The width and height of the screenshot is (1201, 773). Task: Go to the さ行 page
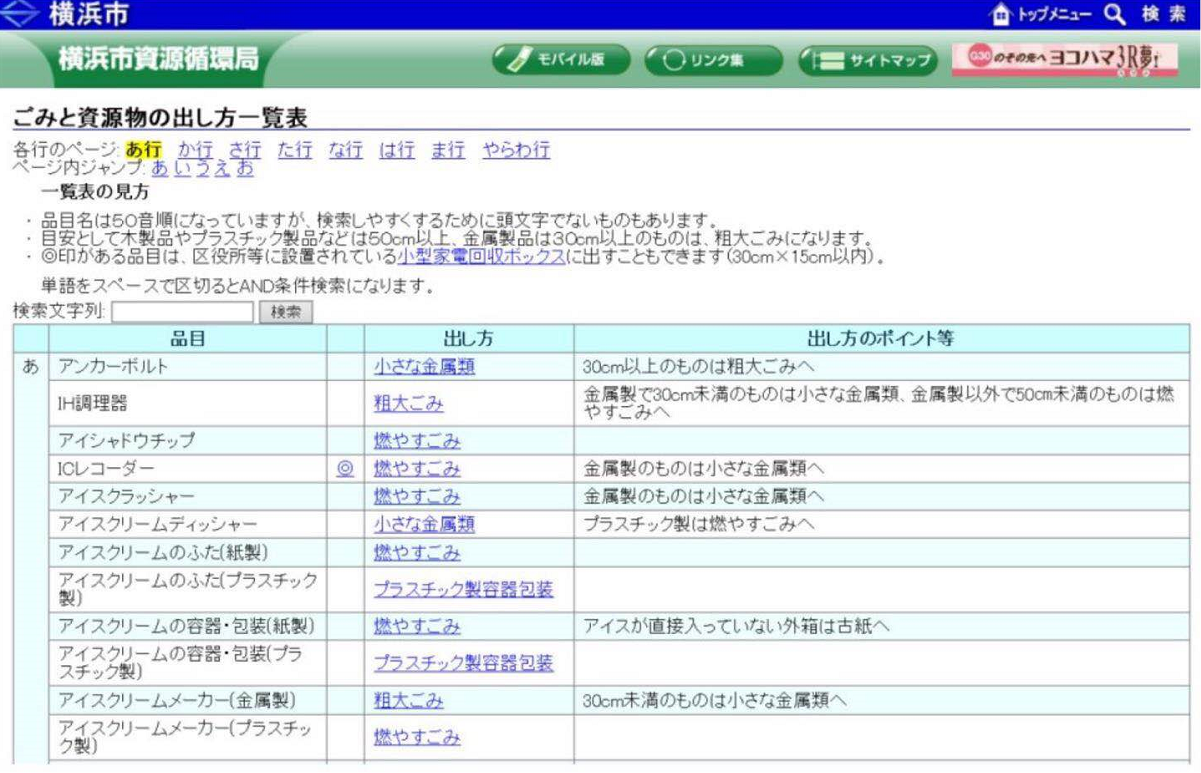point(245,150)
